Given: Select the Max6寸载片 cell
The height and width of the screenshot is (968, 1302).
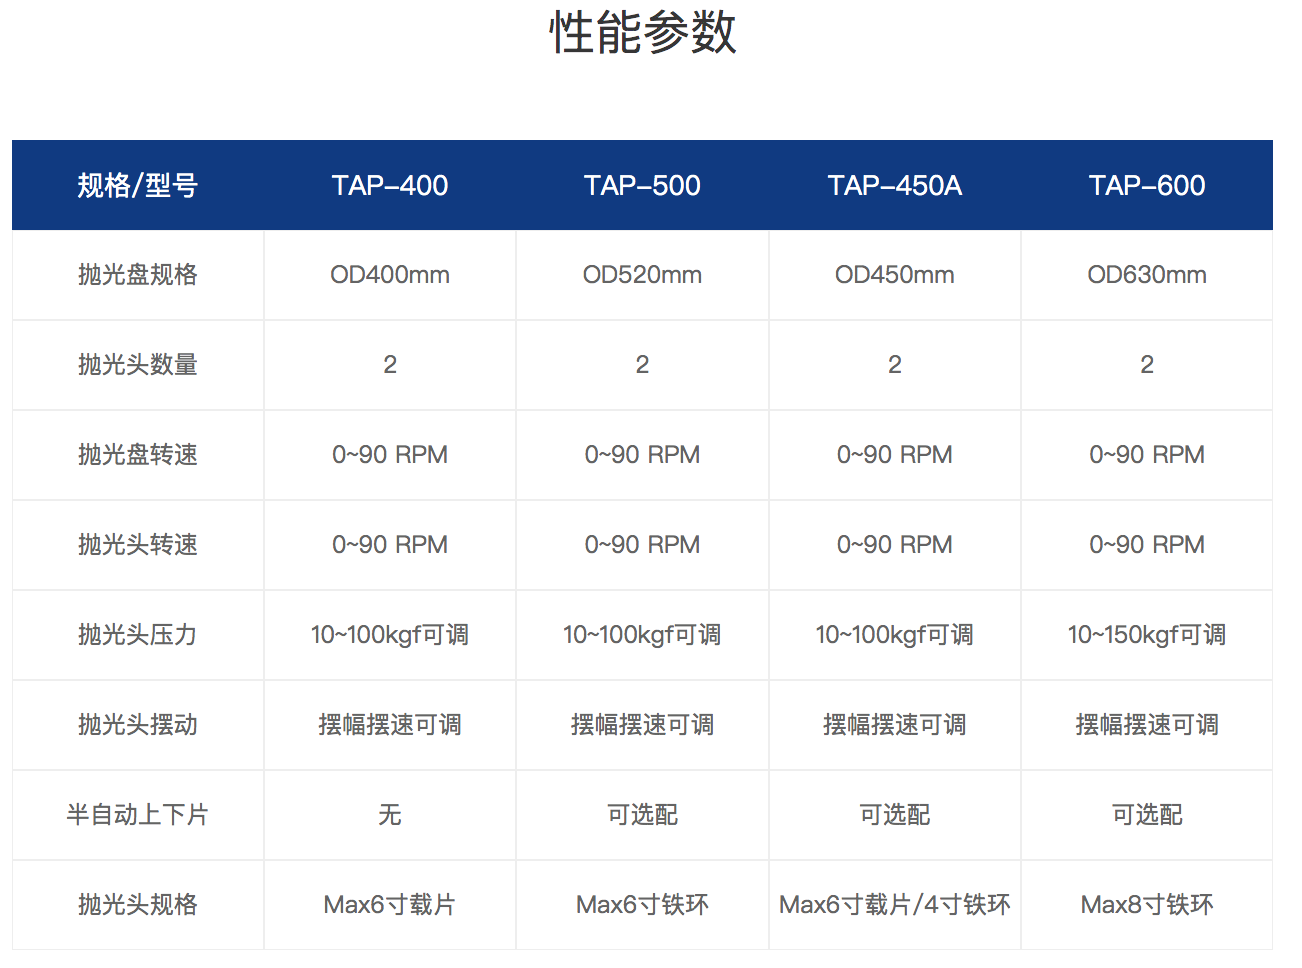Looking at the screenshot, I should click(390, 905).
